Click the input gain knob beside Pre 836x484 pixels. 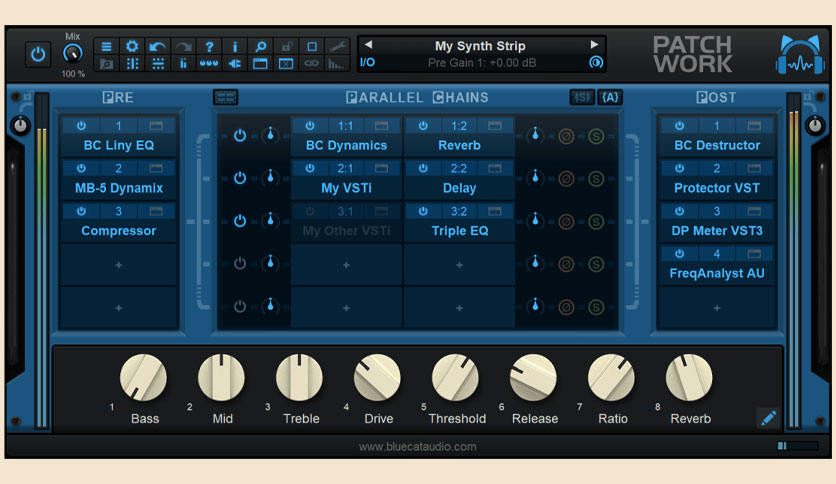(20, 126)
